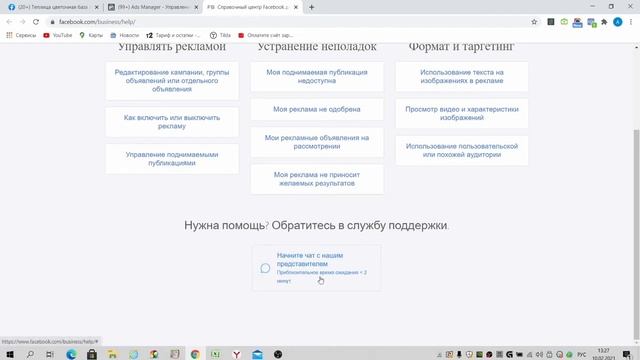Viewport: 640px width, 360px height.
Task: Click the site lock icon in address bar
Action: point(52,22)
